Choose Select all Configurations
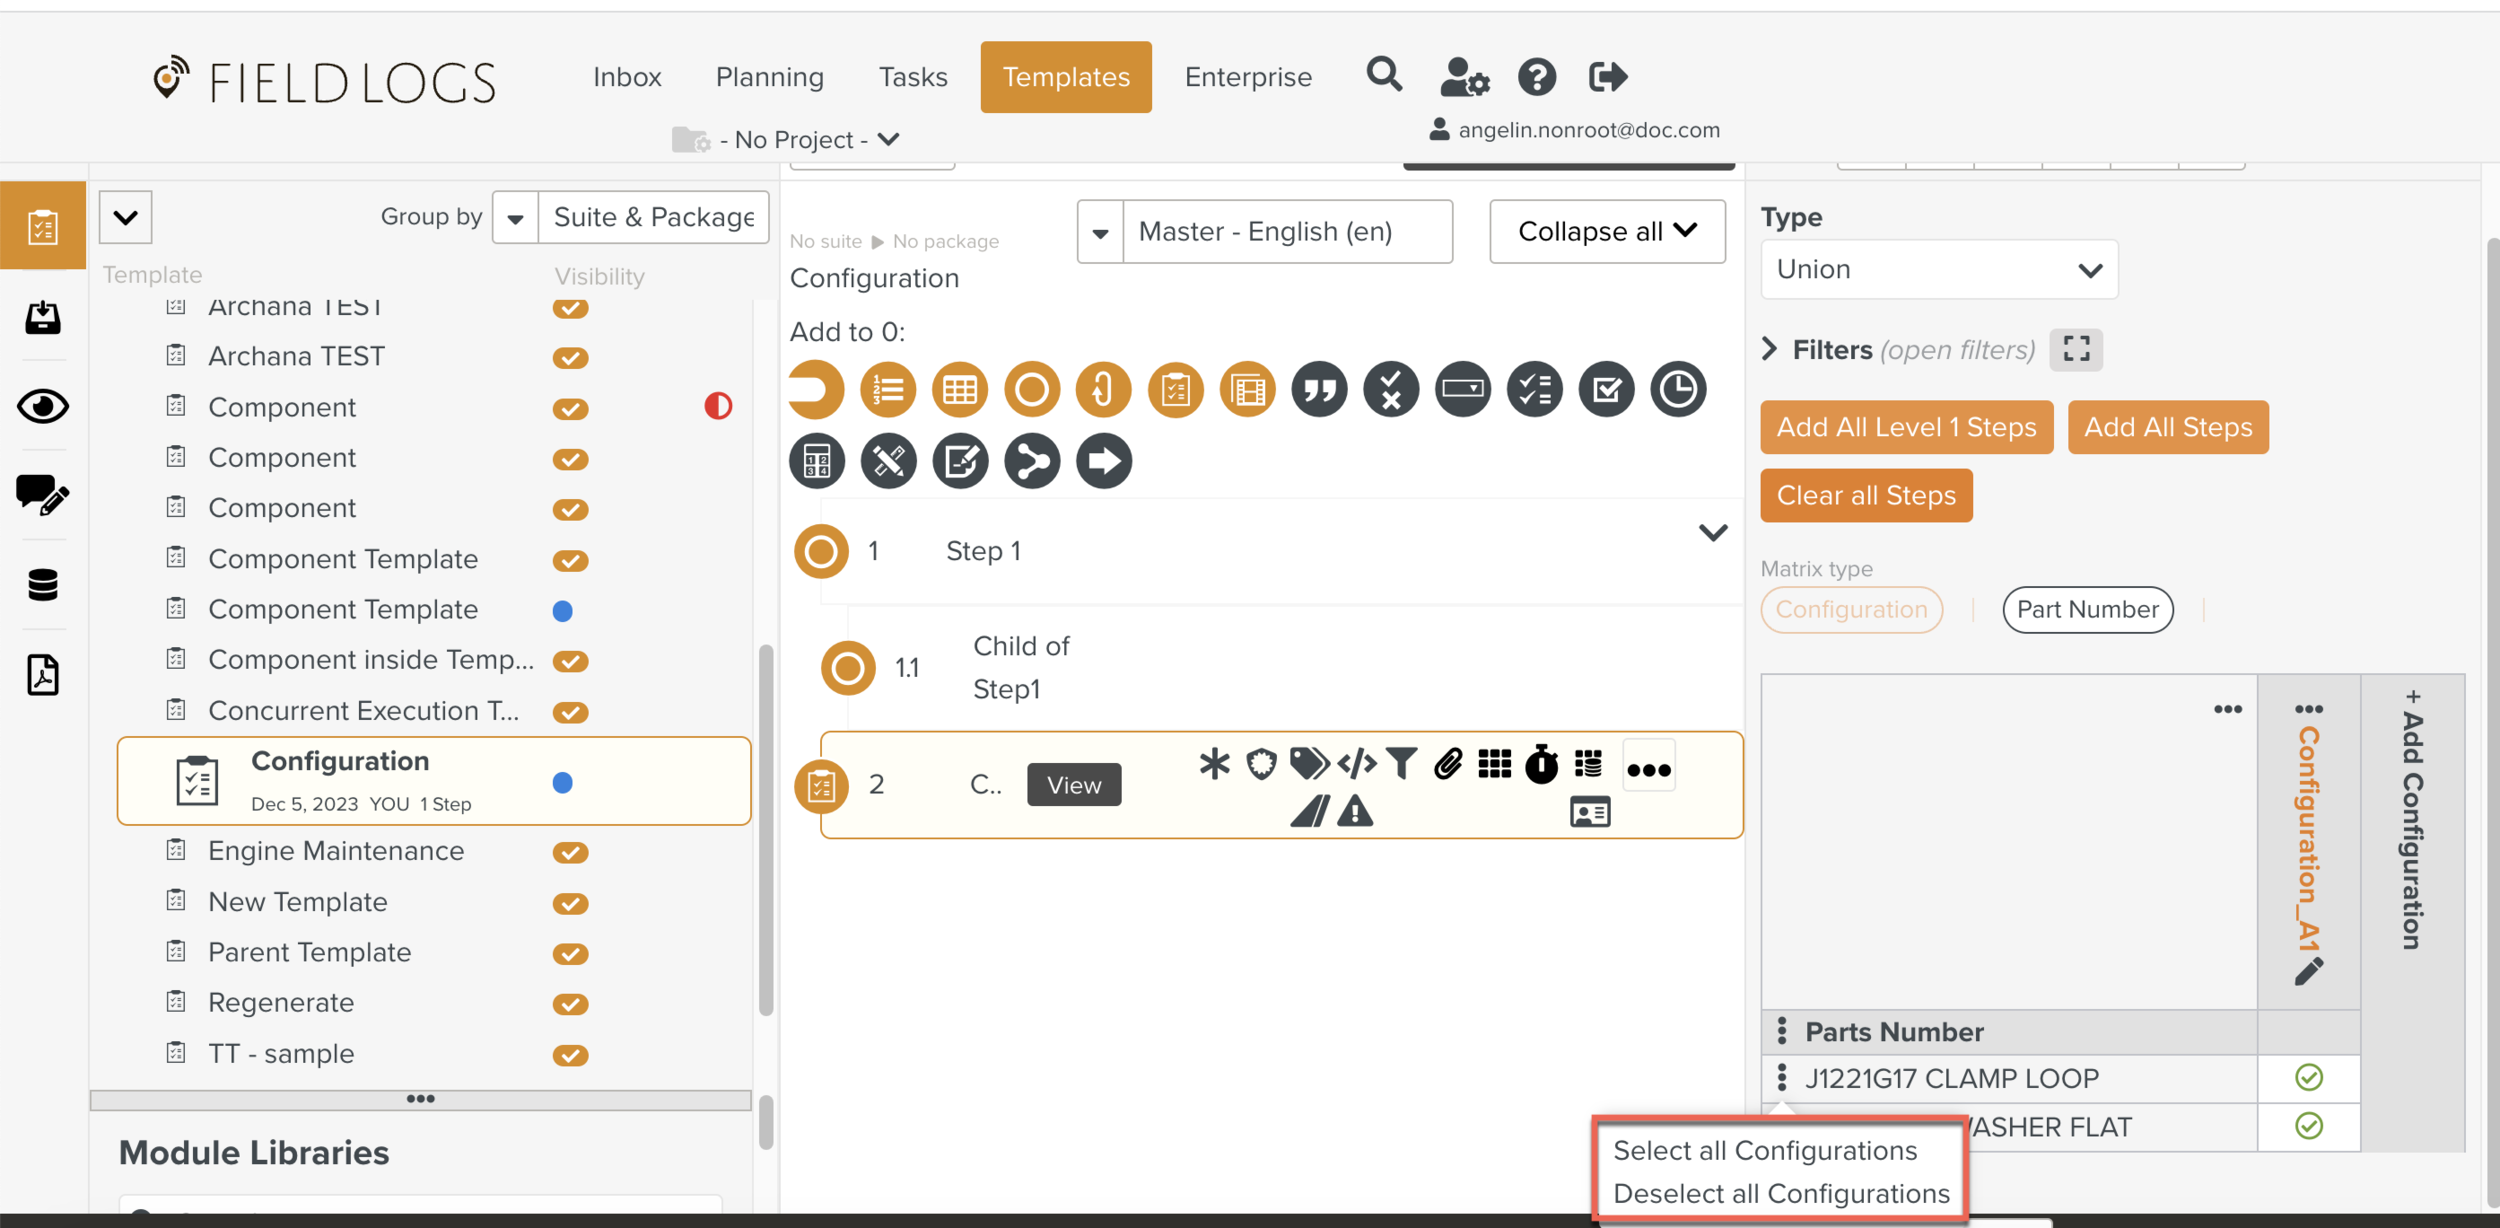2500x1228 pixels. (x=1765, y=1150)
